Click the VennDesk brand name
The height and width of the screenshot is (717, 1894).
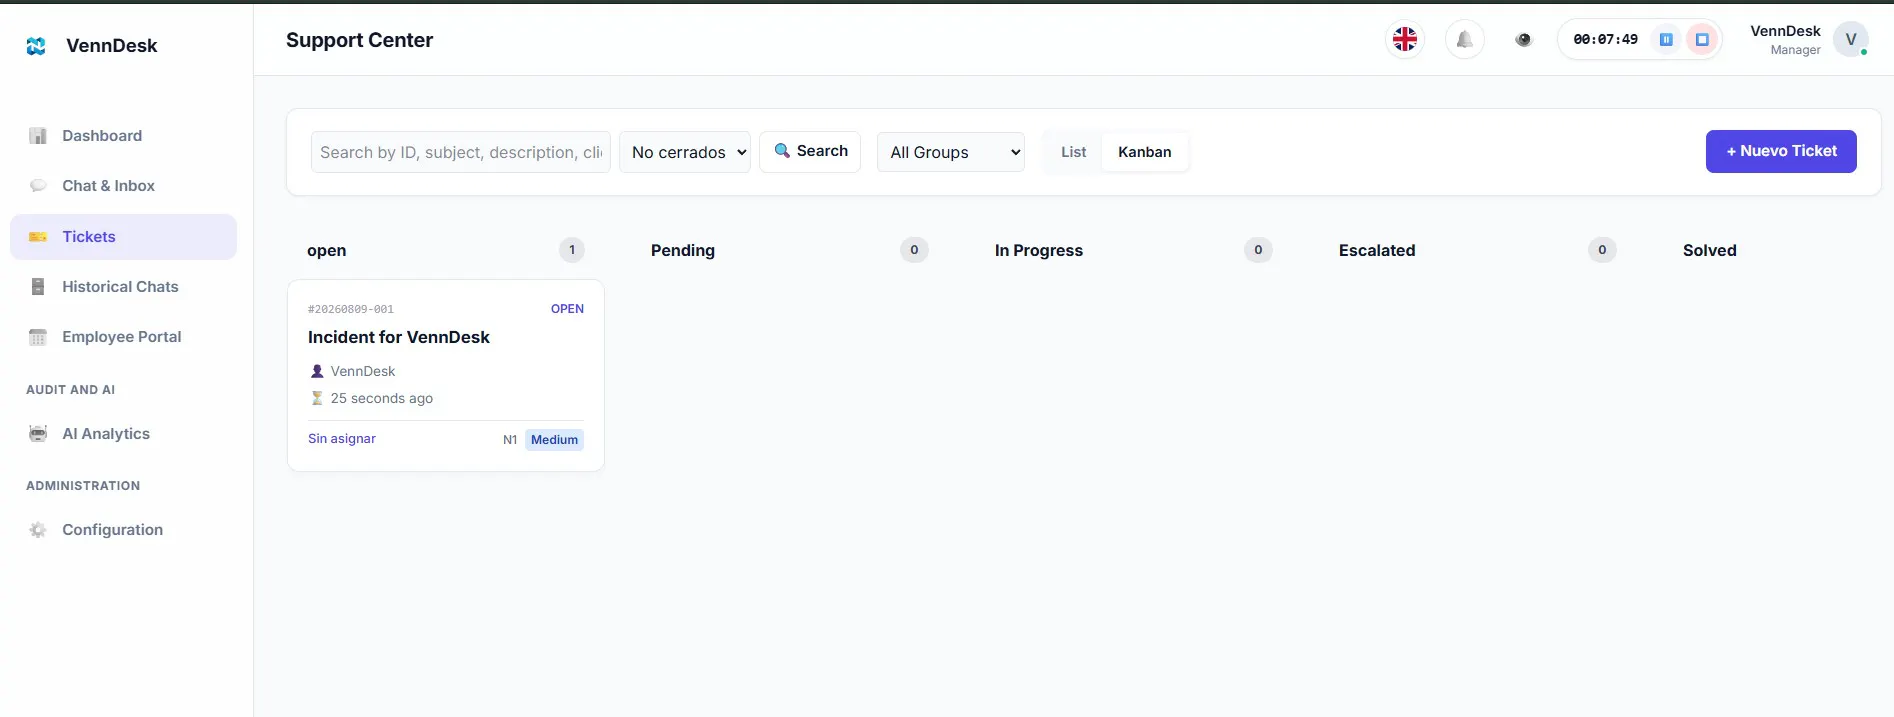coord(112,46)
